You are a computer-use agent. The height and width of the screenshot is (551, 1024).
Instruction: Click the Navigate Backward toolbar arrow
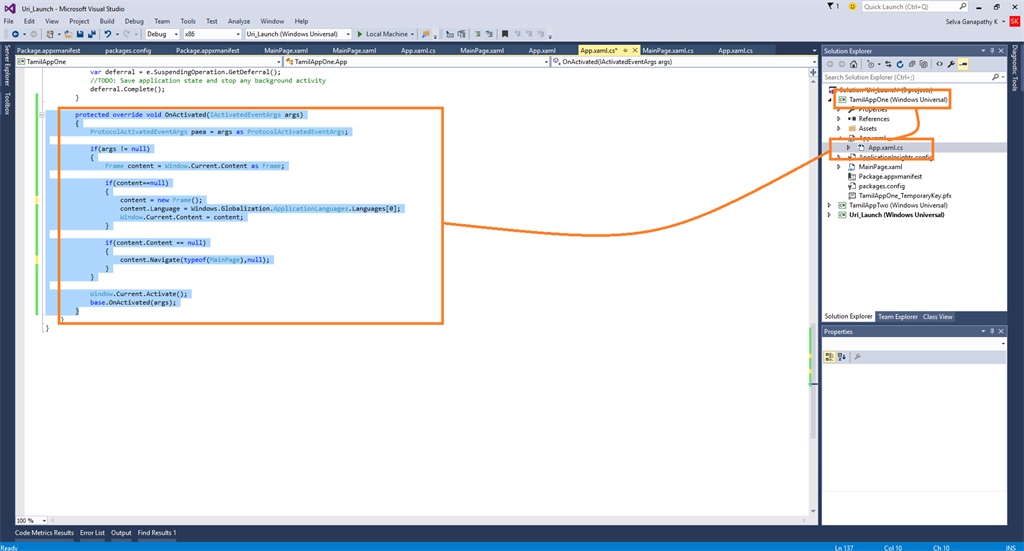15,34
